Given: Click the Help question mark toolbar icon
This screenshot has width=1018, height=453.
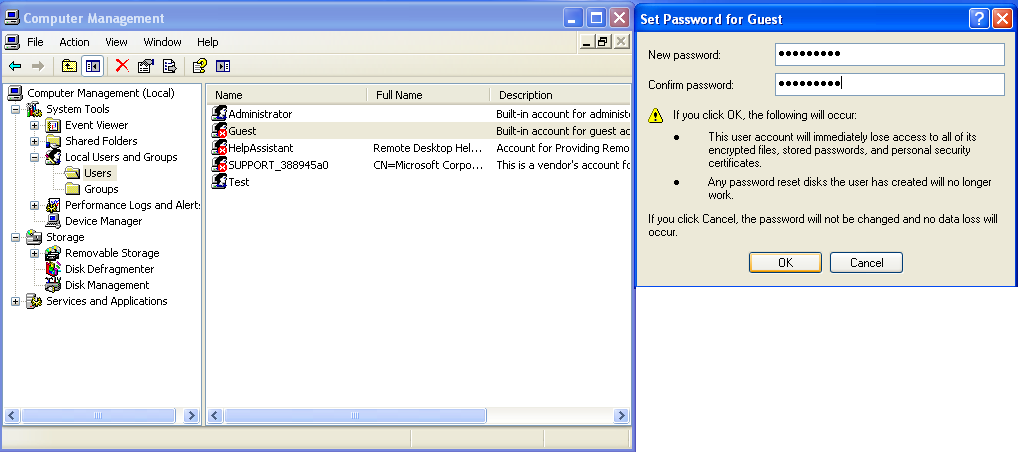Looking at the screenshot, I should [x=199, y=66].
